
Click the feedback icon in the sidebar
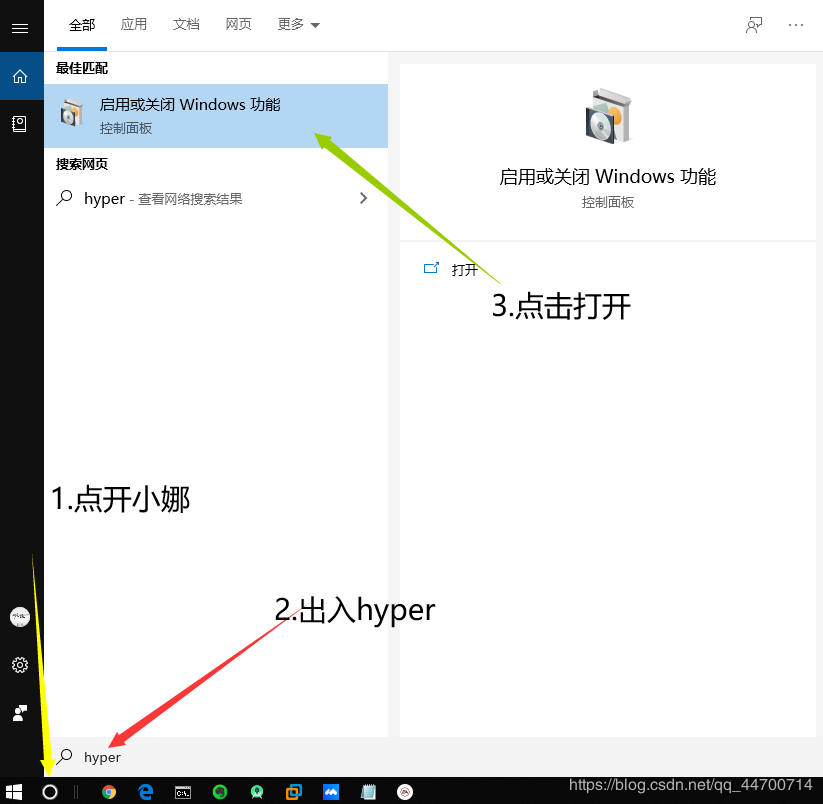[20, 713]
